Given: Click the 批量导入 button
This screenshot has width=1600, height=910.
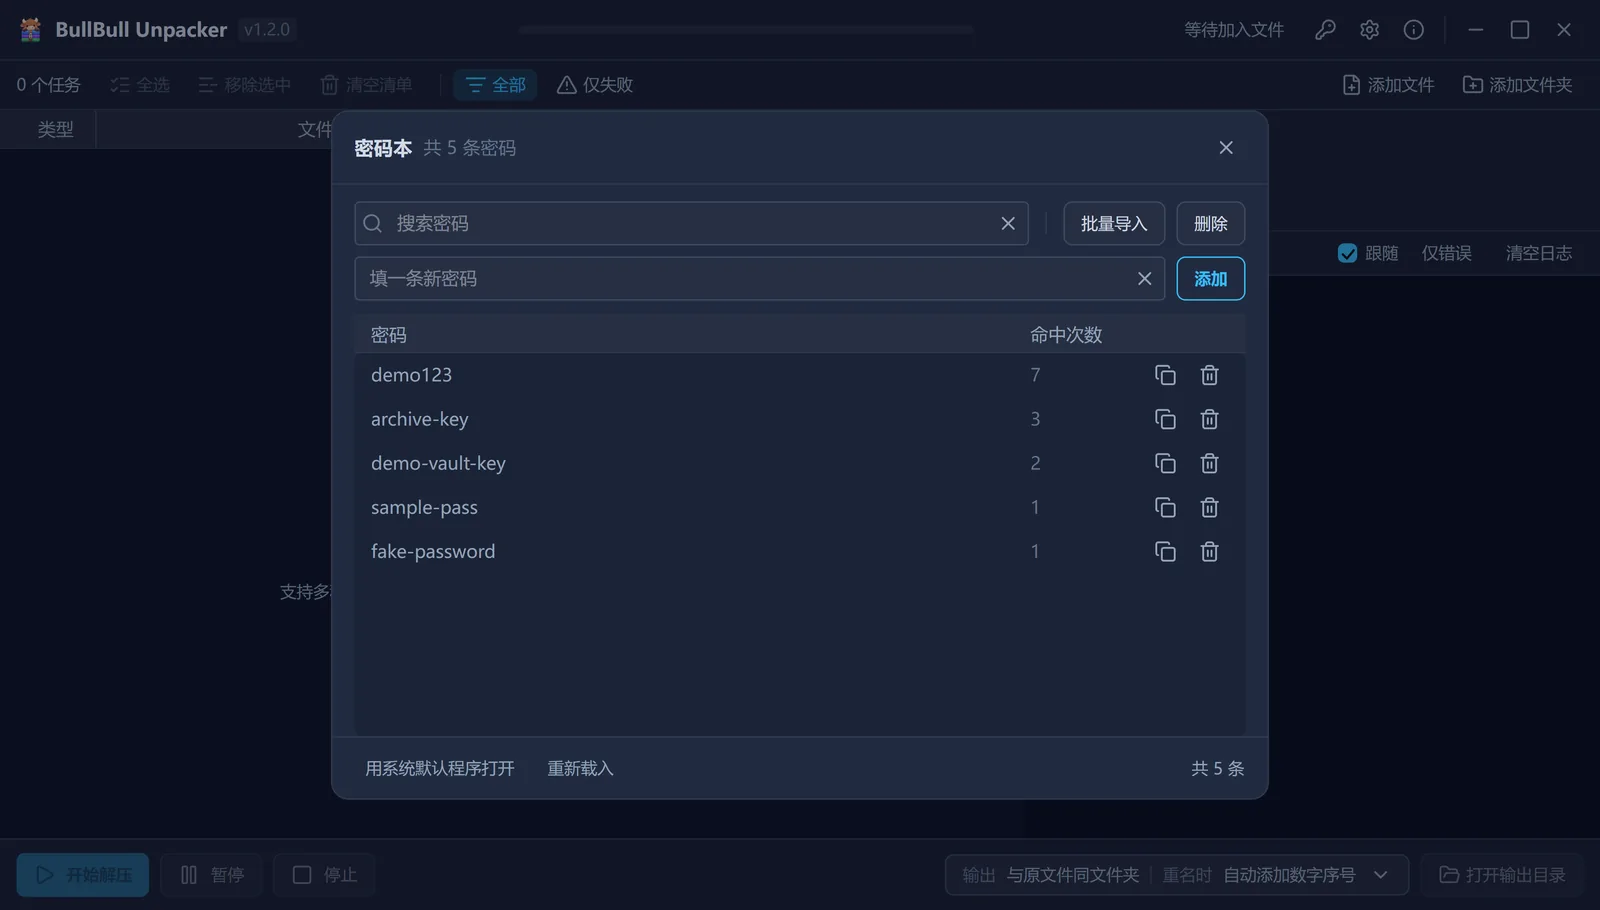Looking at the screenshot, I should [1114, 223].
